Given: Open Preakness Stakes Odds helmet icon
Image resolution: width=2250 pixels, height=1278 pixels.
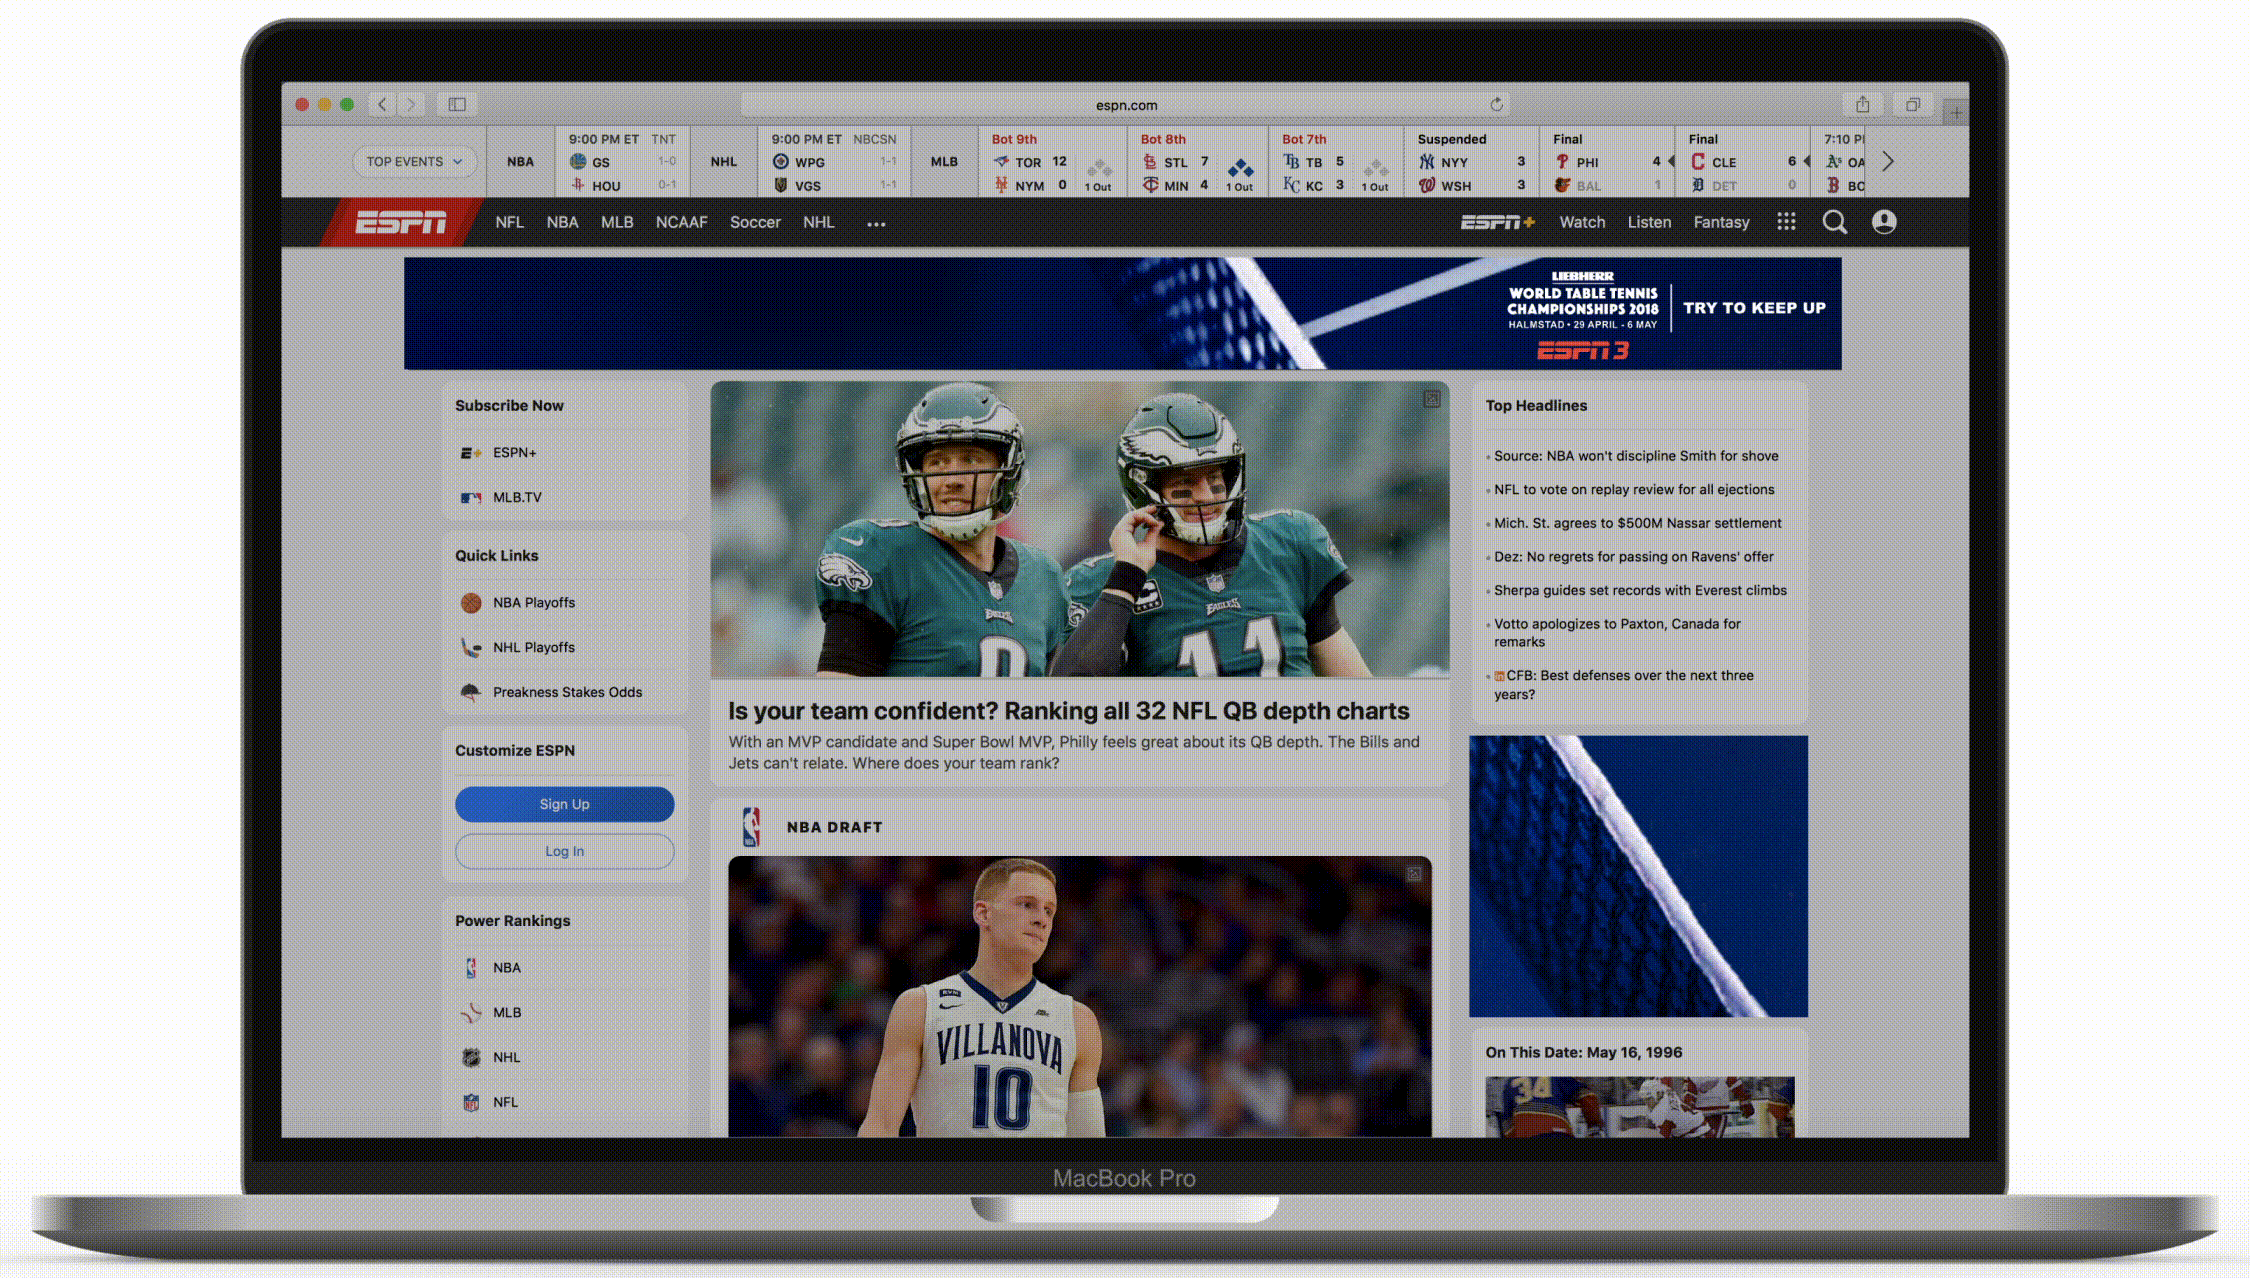Looking at the screenshot, I should coord(470,692).
